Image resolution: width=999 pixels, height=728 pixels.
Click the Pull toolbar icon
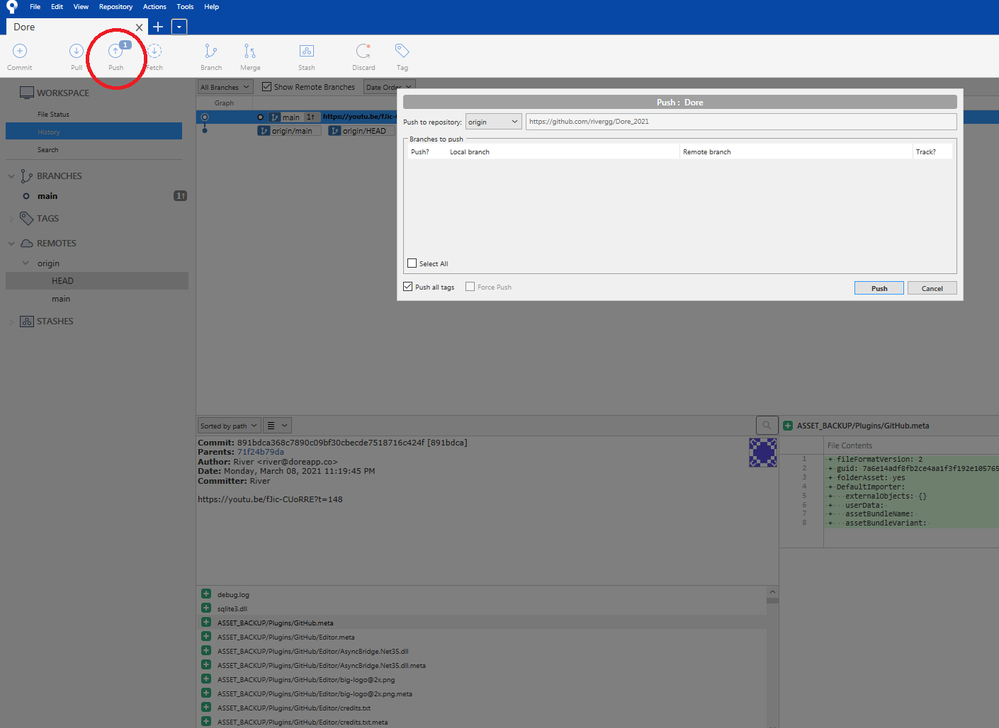[x=76, y=51]
